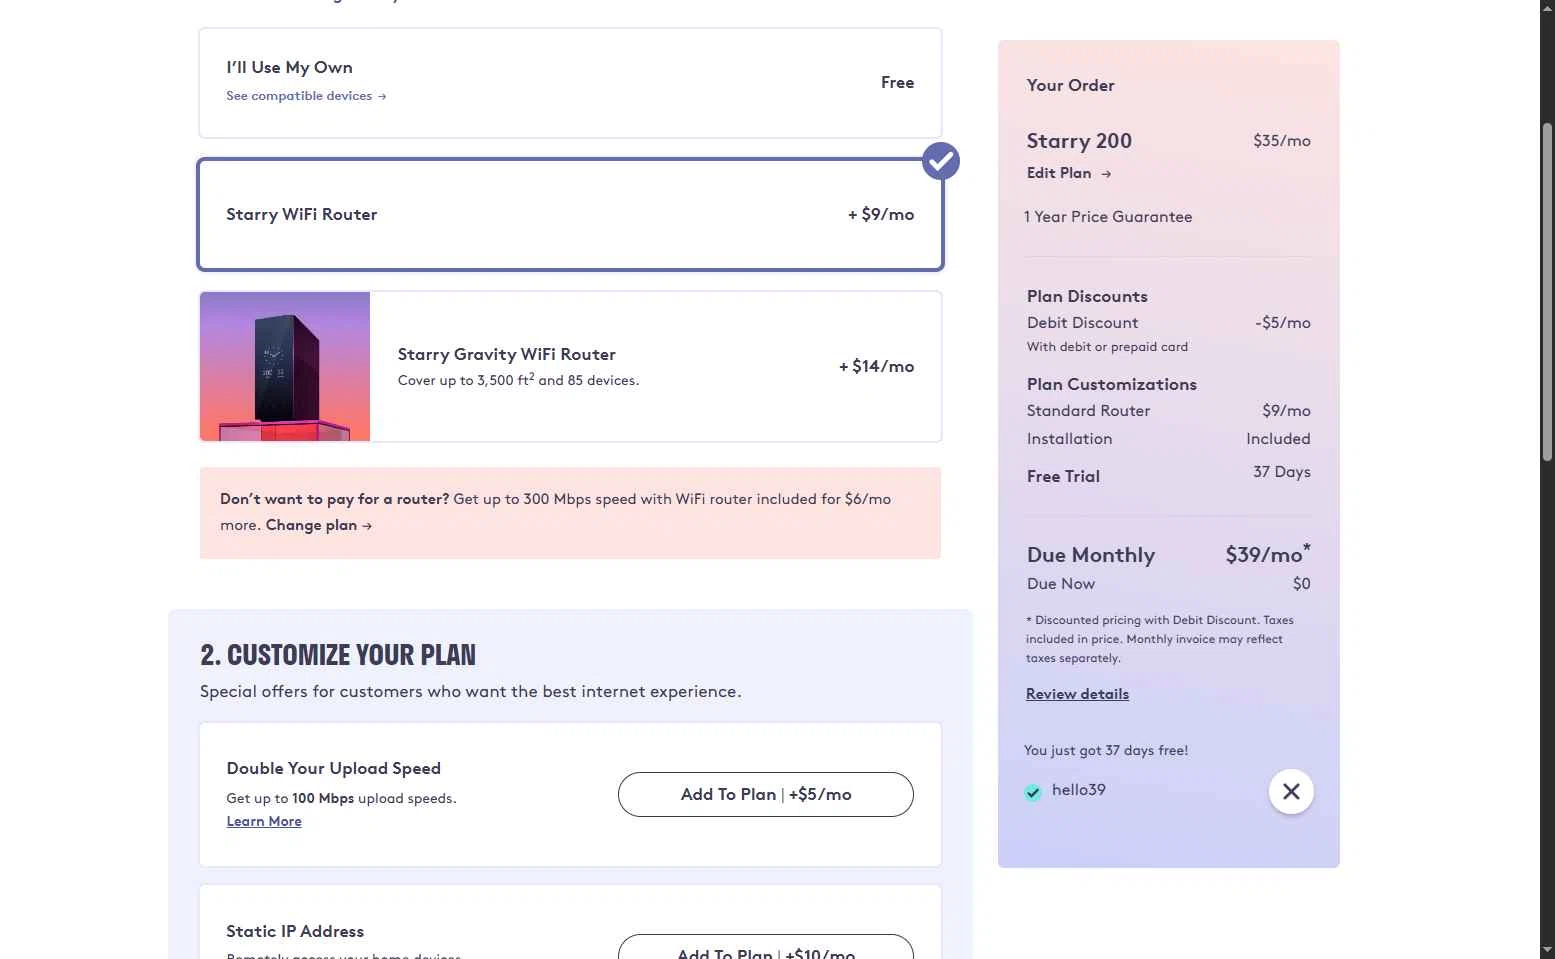Remove the hello39 promo code
Image resolution: width=1555 pixels, height=959 pixels.
(1291, 791)
